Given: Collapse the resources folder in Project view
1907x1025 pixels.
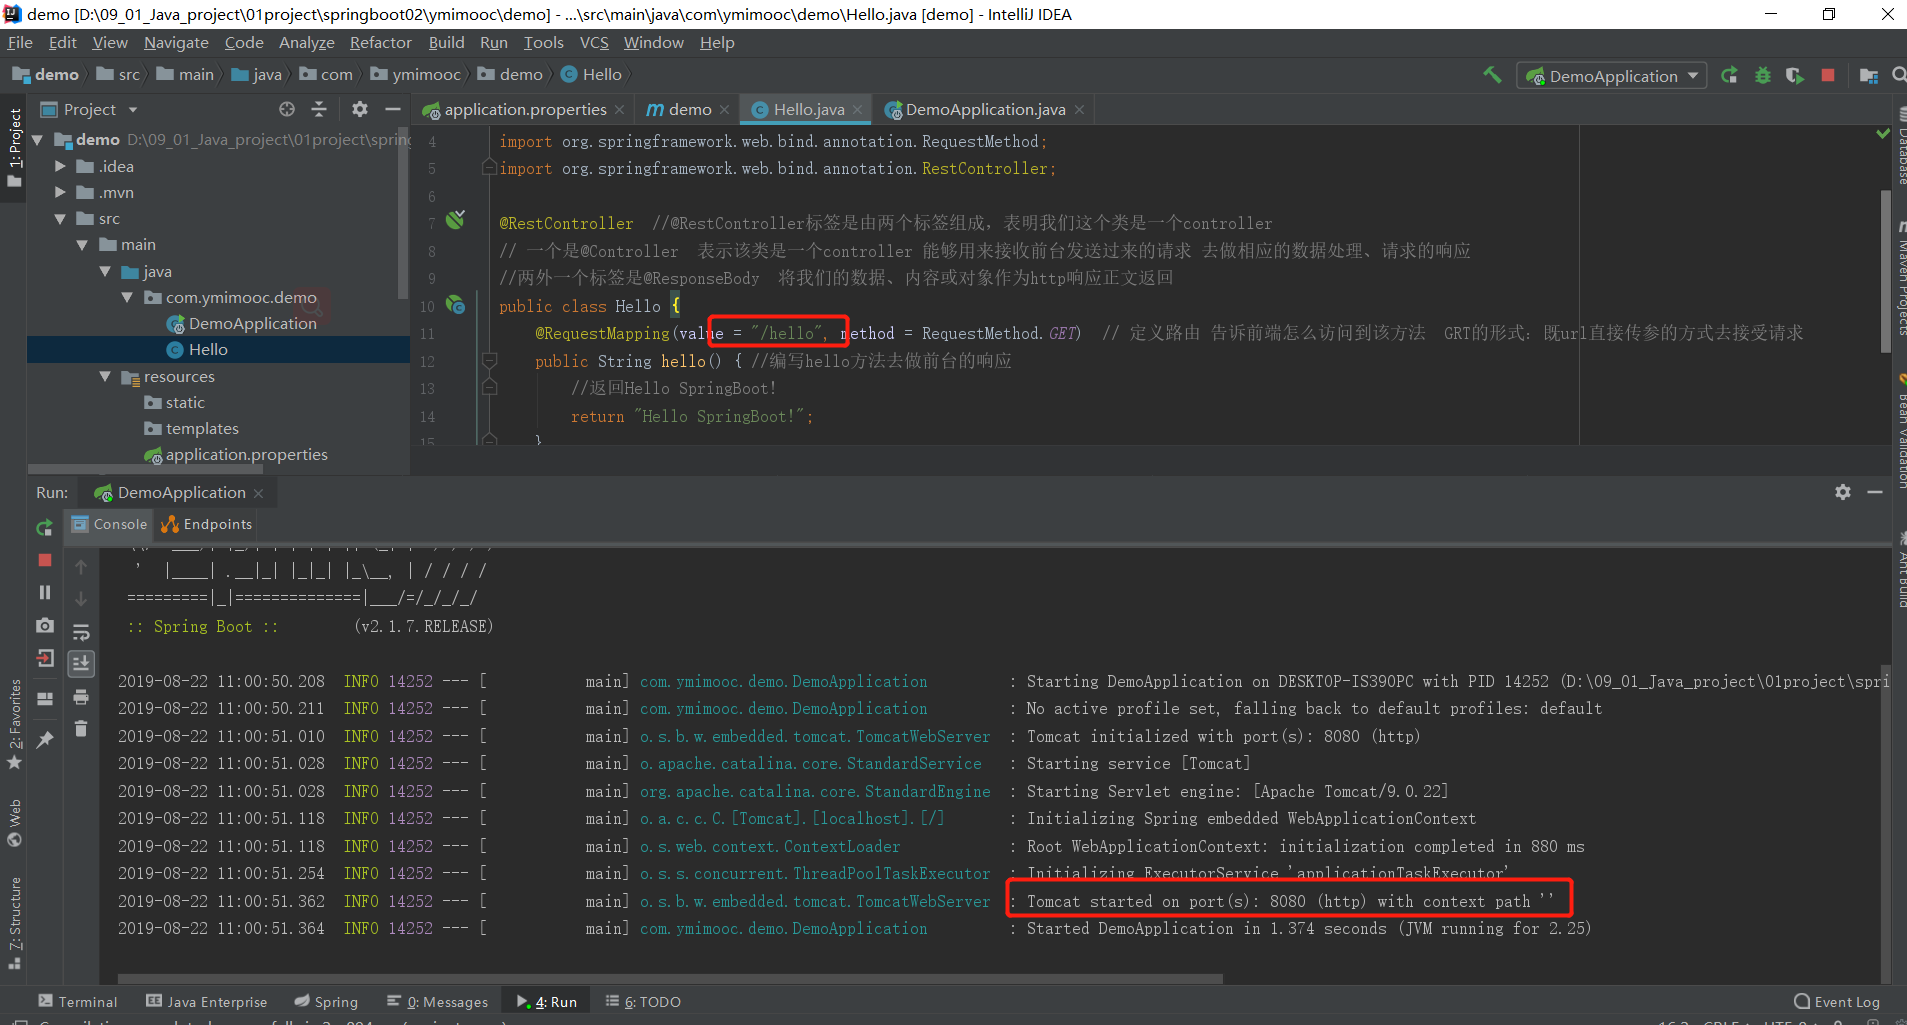Looking at the screenshot, I should [106, 376].
